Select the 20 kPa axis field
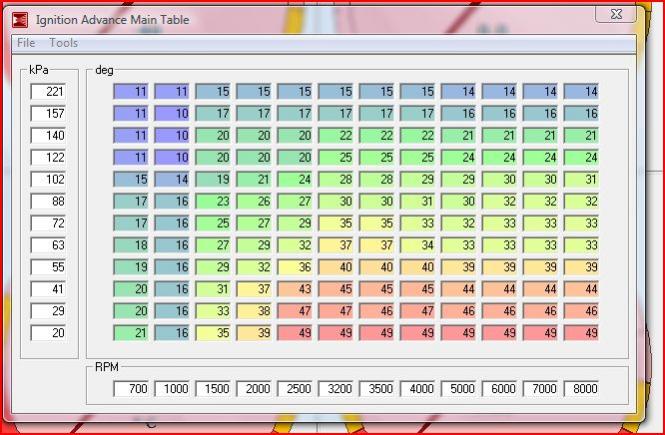 pos(48,332)
